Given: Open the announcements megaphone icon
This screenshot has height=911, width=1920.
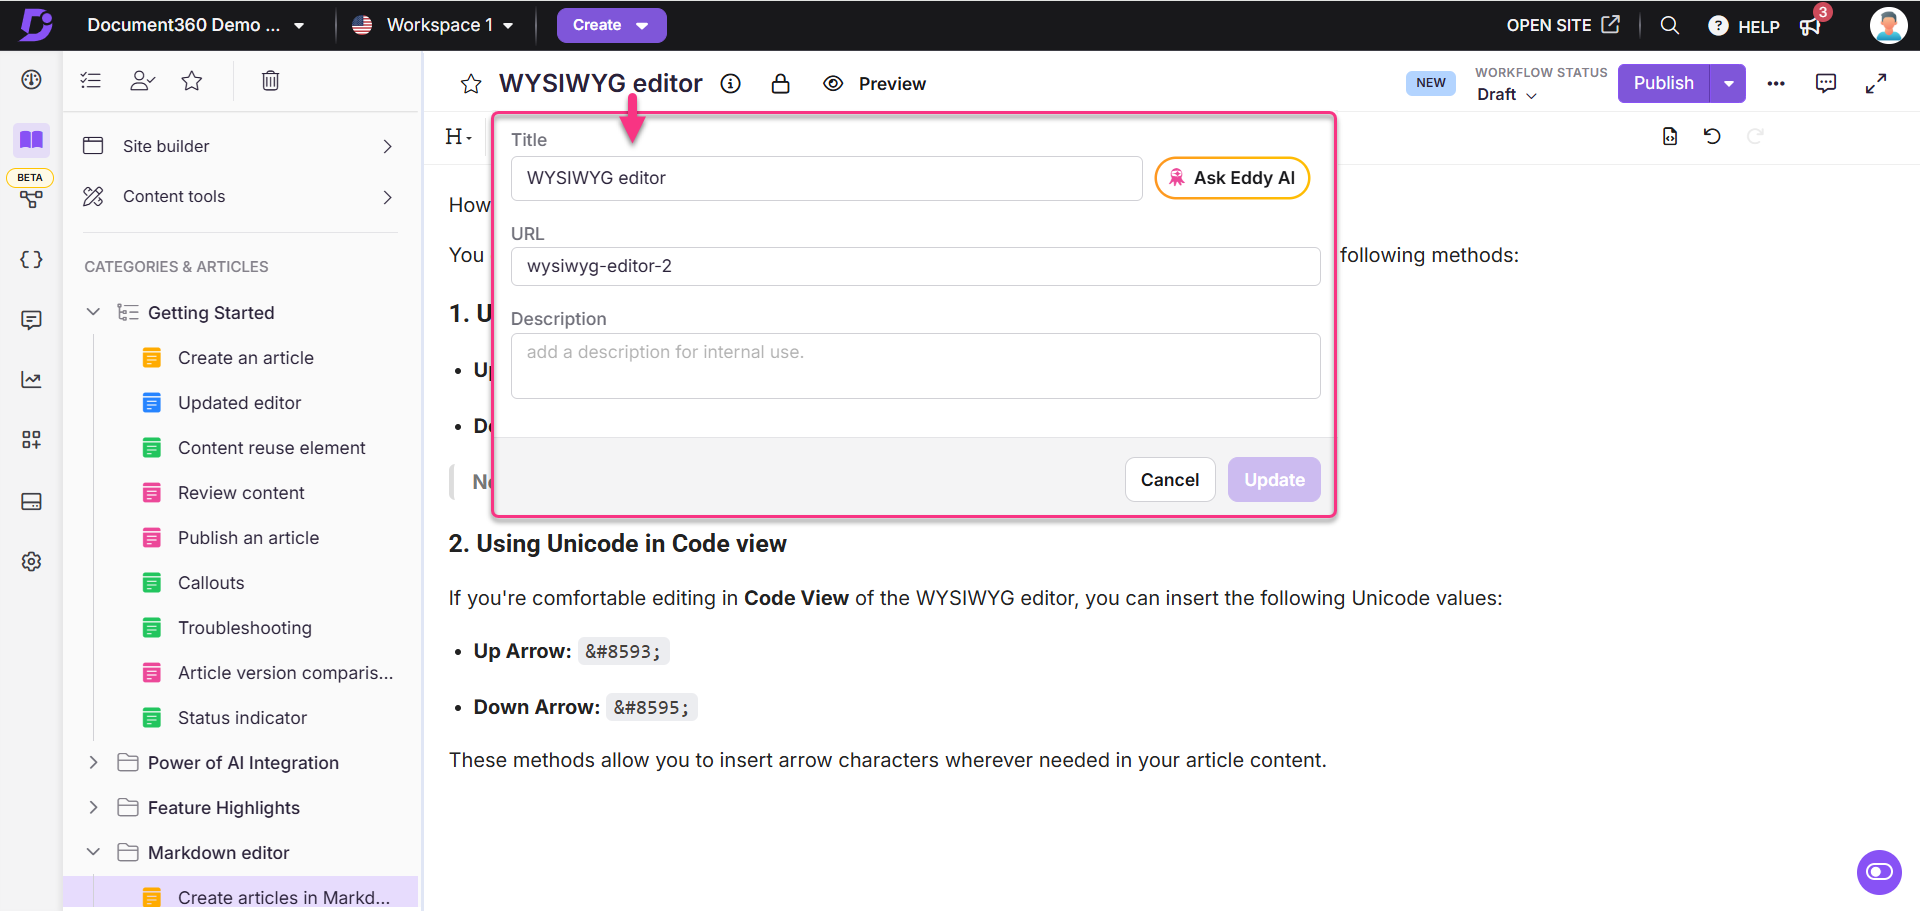Looking at the screenshot, I should 1810,26.
